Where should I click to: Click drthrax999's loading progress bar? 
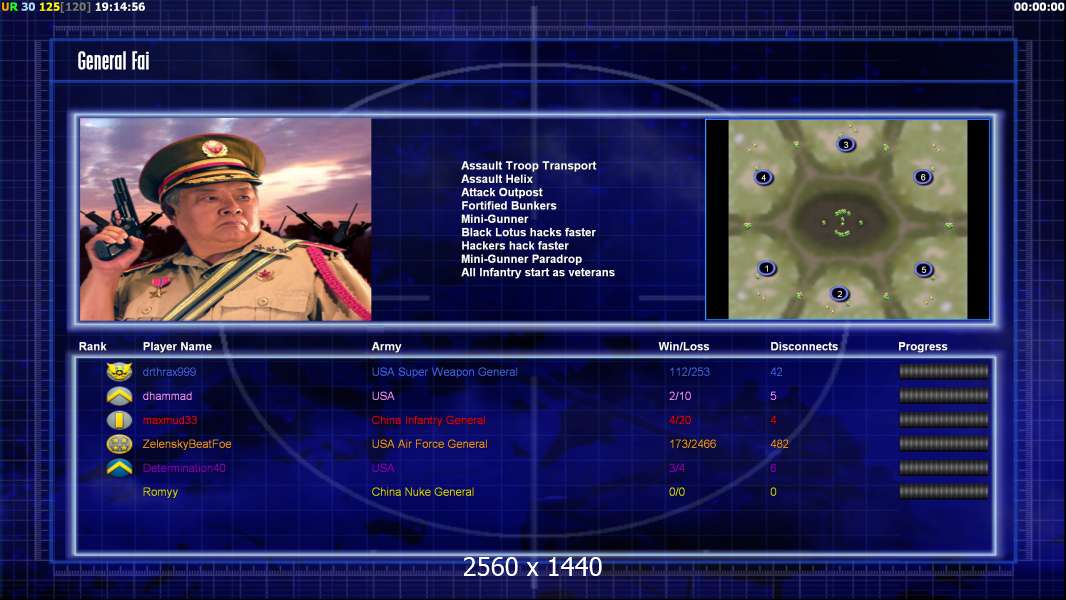click(944, 371)
